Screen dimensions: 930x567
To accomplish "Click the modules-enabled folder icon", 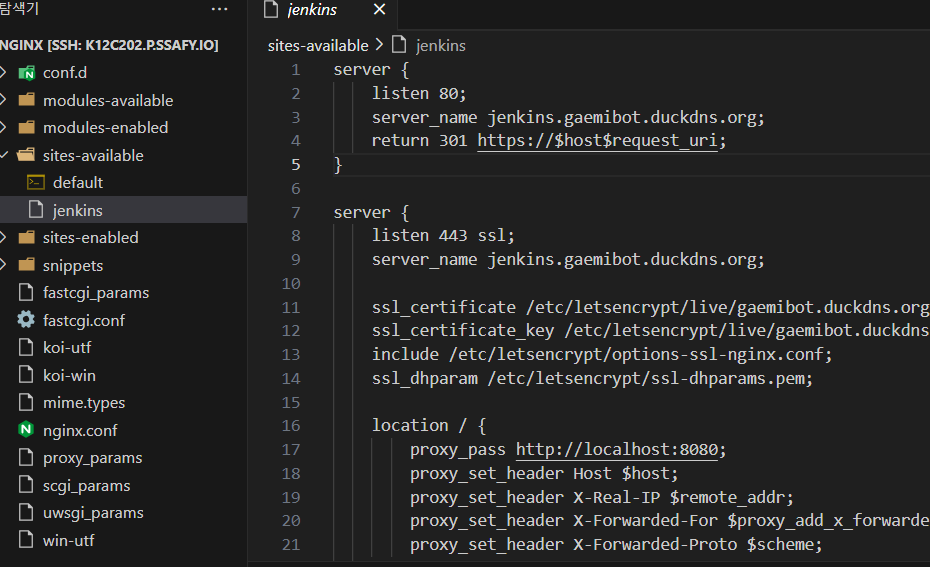I will coord(26,127).
